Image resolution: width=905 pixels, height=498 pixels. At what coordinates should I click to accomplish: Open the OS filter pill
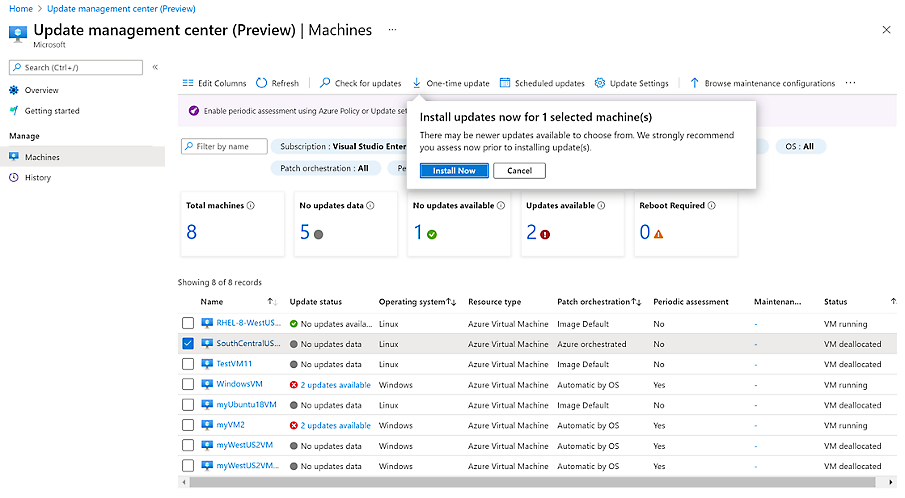click(x=799, y=146)
